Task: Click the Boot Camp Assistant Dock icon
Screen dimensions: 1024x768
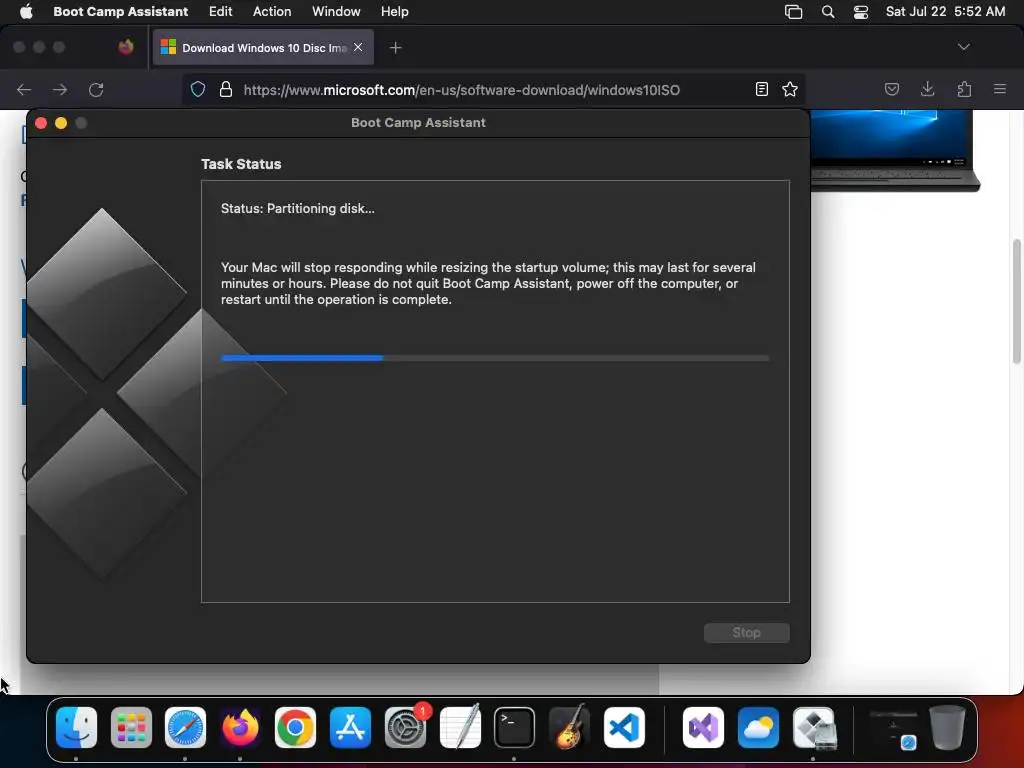Action: click(x=813, y=728)
